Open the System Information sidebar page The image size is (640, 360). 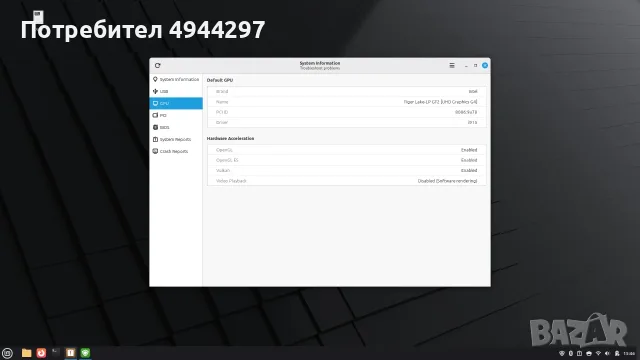(176, 79)
